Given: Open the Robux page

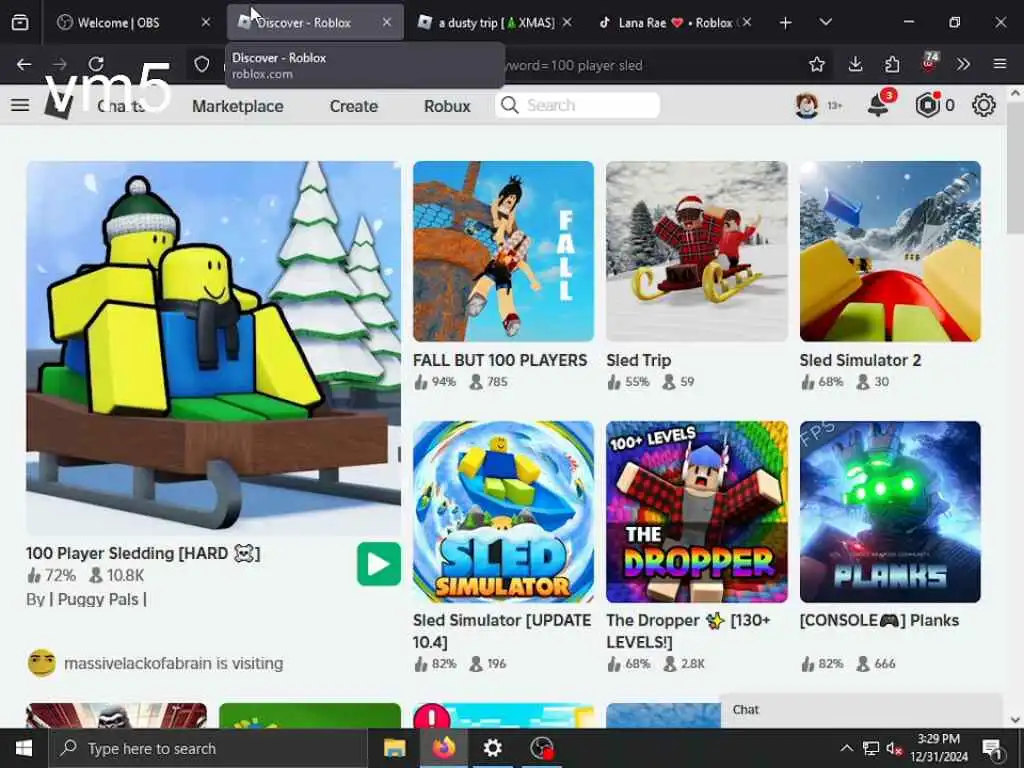Looking at the screenshot, I should point(447,106).
